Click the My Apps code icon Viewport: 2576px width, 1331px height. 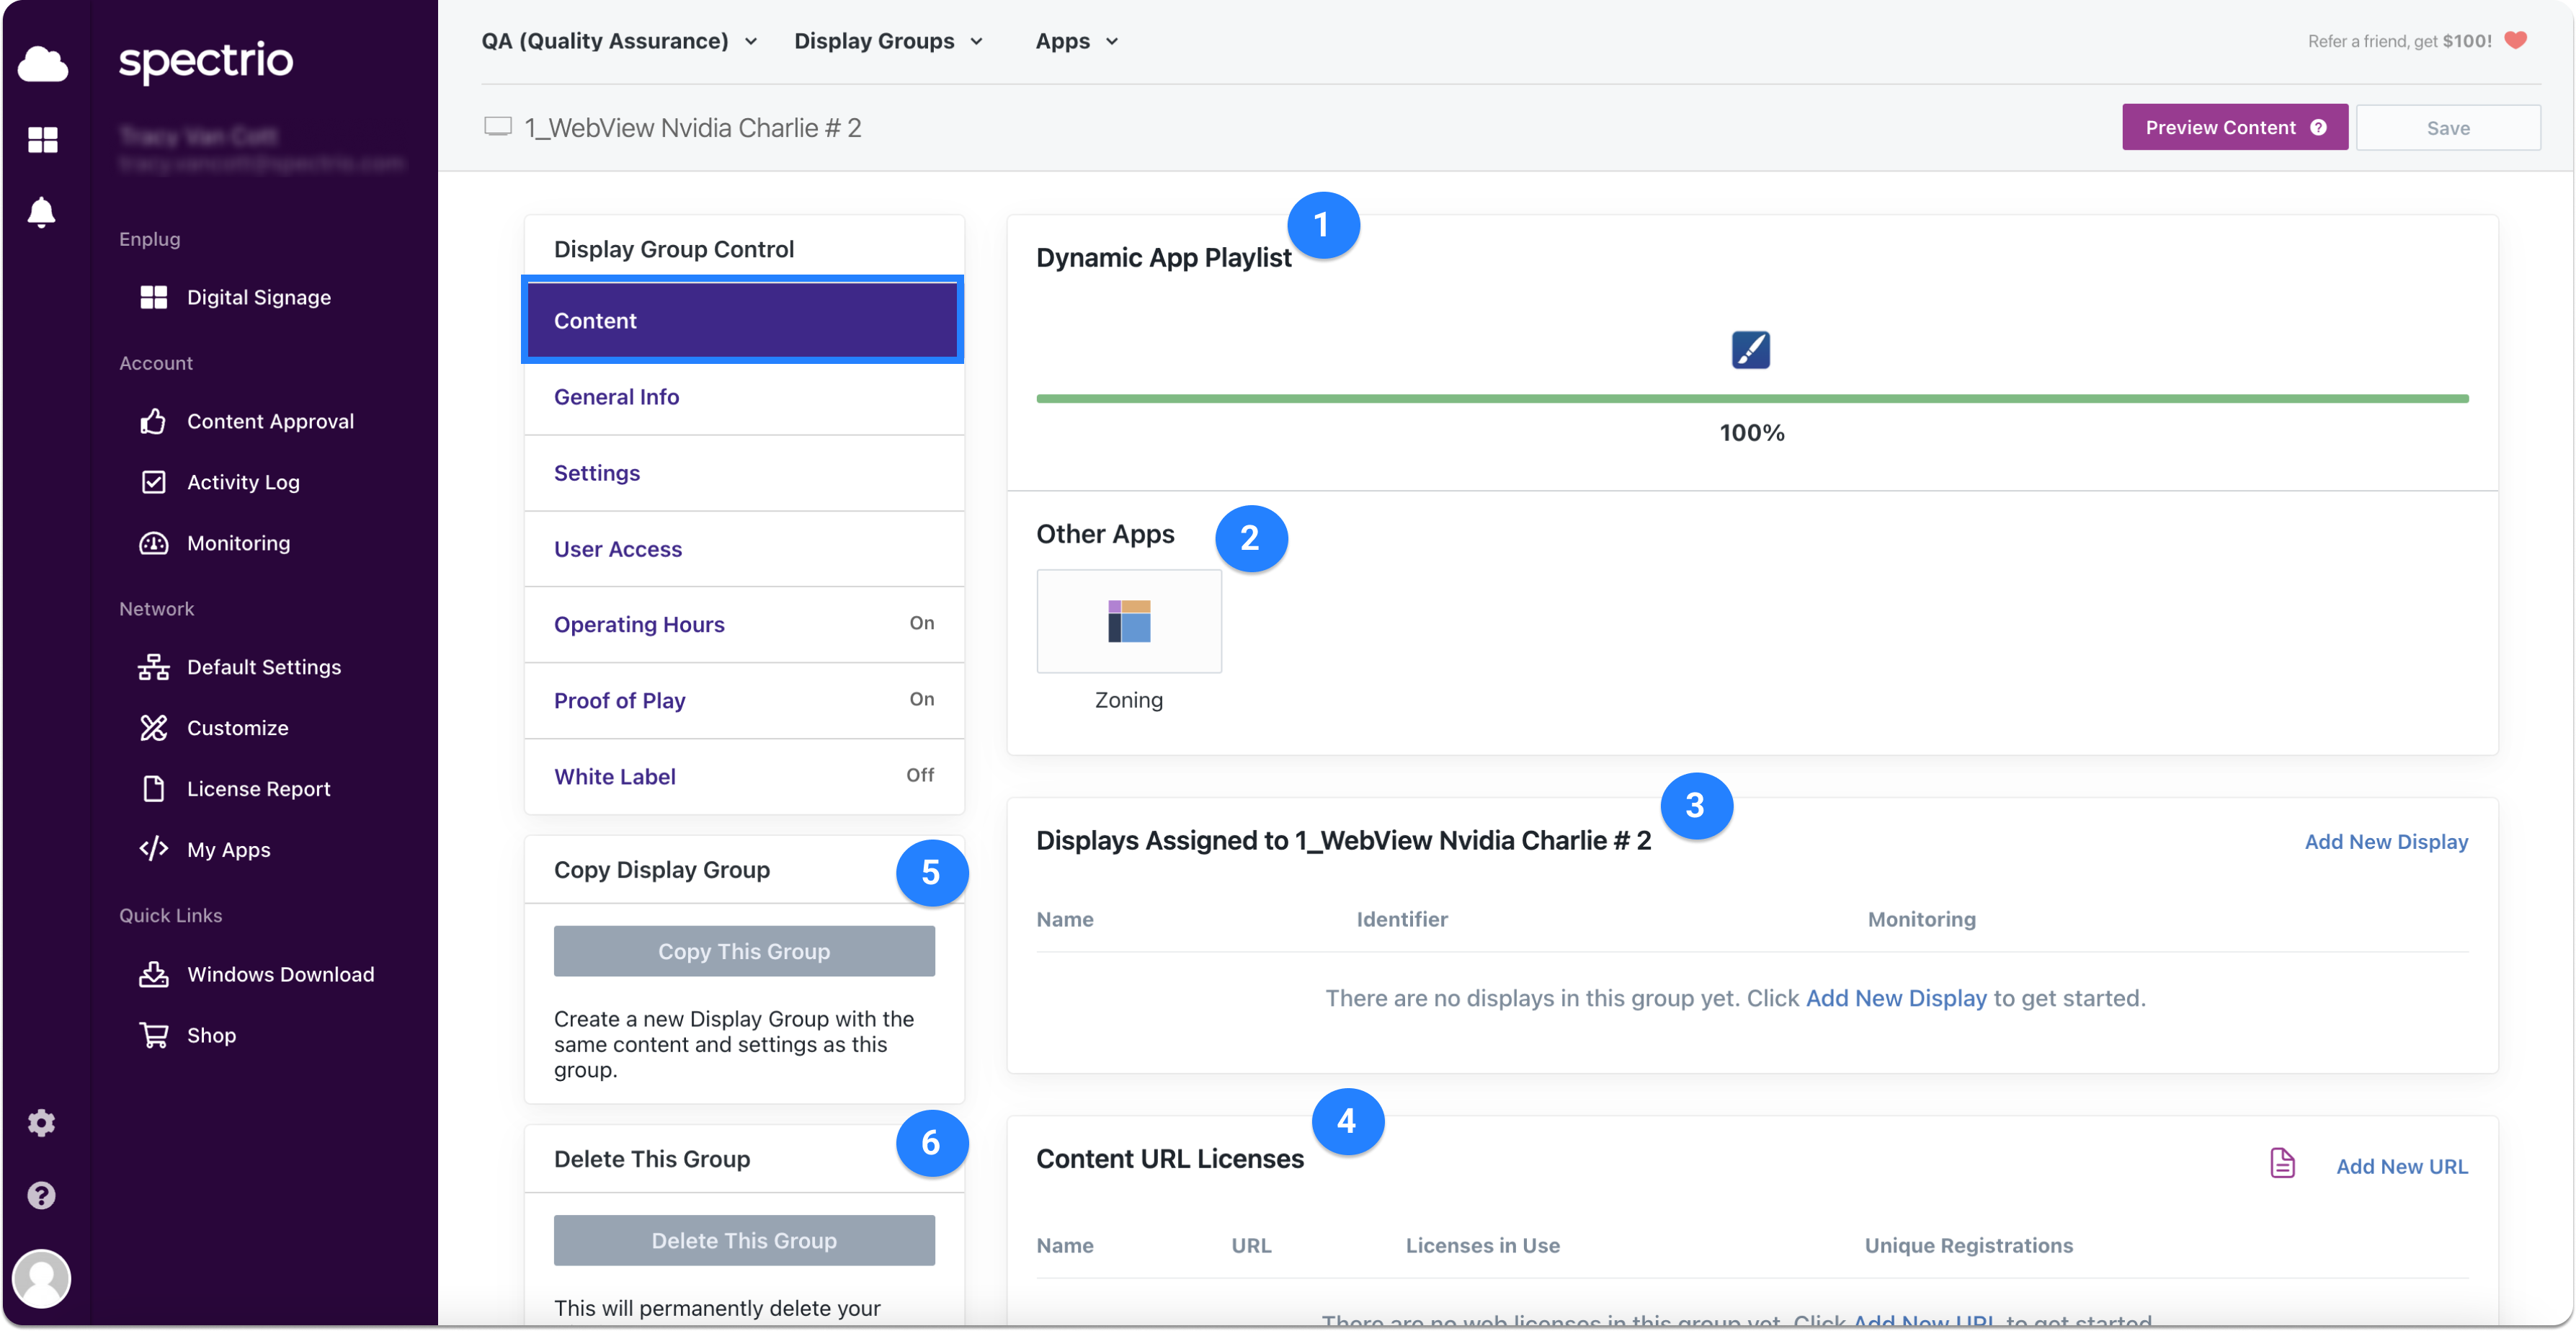[153, 849]
